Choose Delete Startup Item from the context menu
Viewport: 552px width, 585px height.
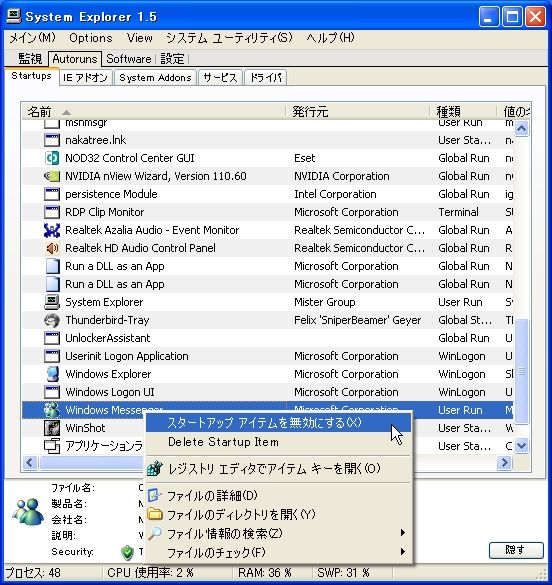tap(278, 442)
